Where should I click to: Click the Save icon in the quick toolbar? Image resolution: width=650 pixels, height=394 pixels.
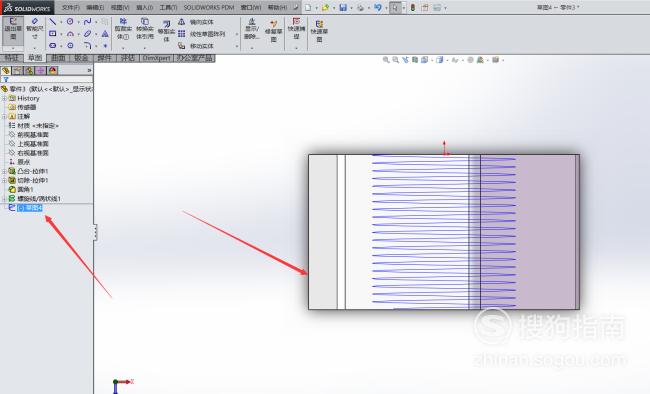click(343, 7)
